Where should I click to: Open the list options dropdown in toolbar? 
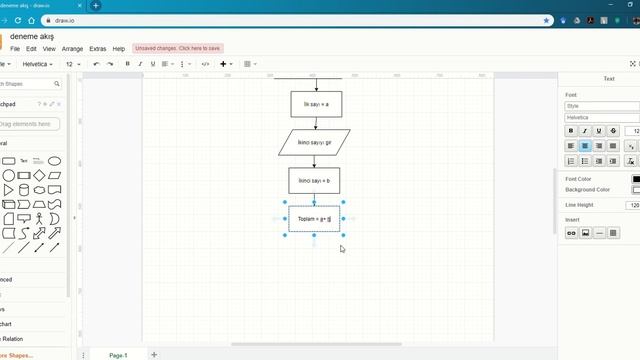[x=185, y=64]
